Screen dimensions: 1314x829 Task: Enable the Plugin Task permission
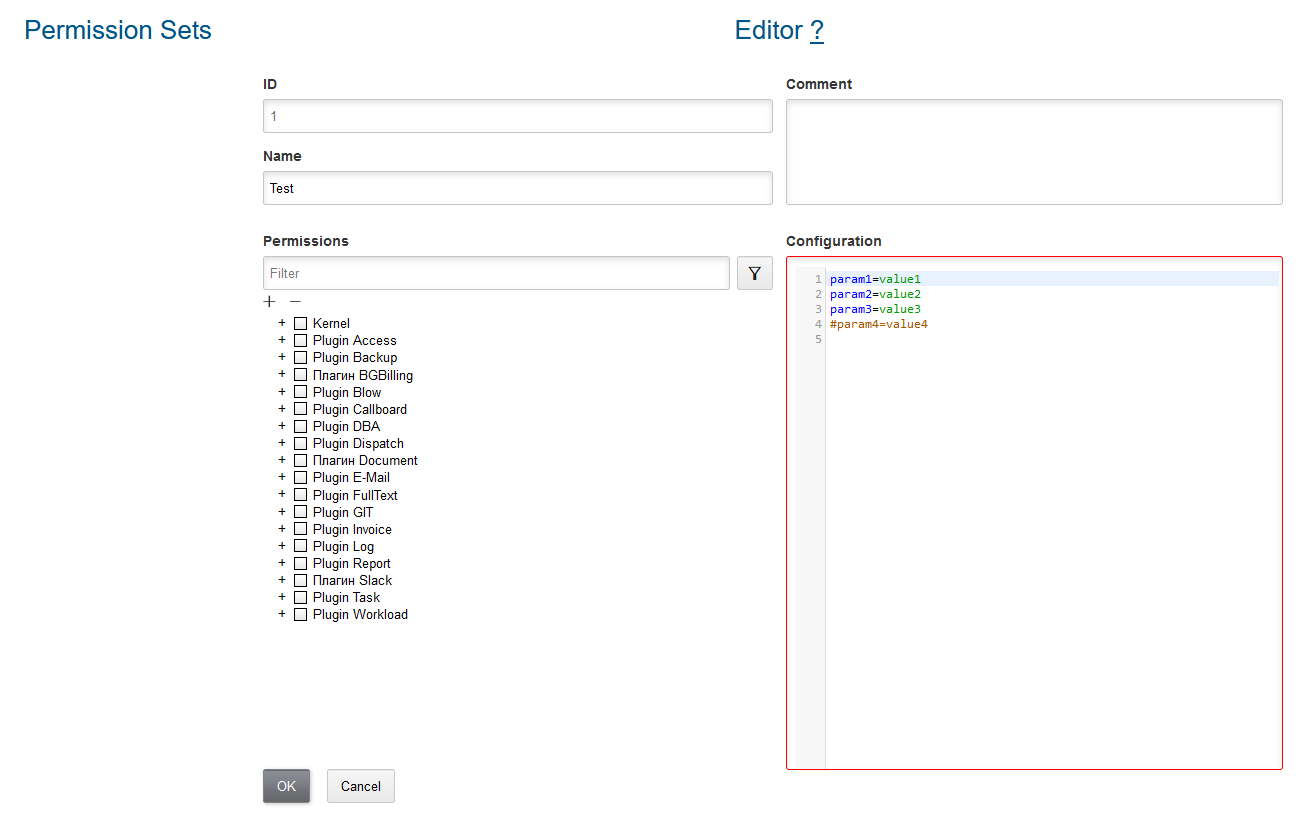tap(300, 597)
